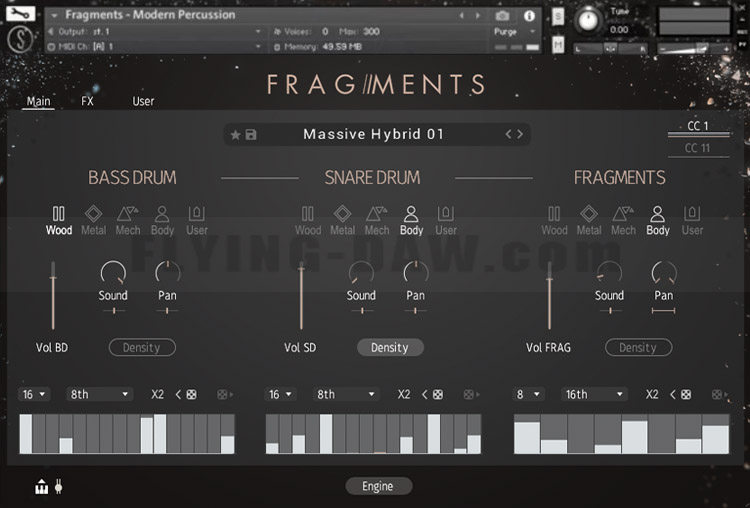The height and width of the screenshot is (508, 750).
Task: Open the MIDI Ch dropdown
Action: click(155, 46)
